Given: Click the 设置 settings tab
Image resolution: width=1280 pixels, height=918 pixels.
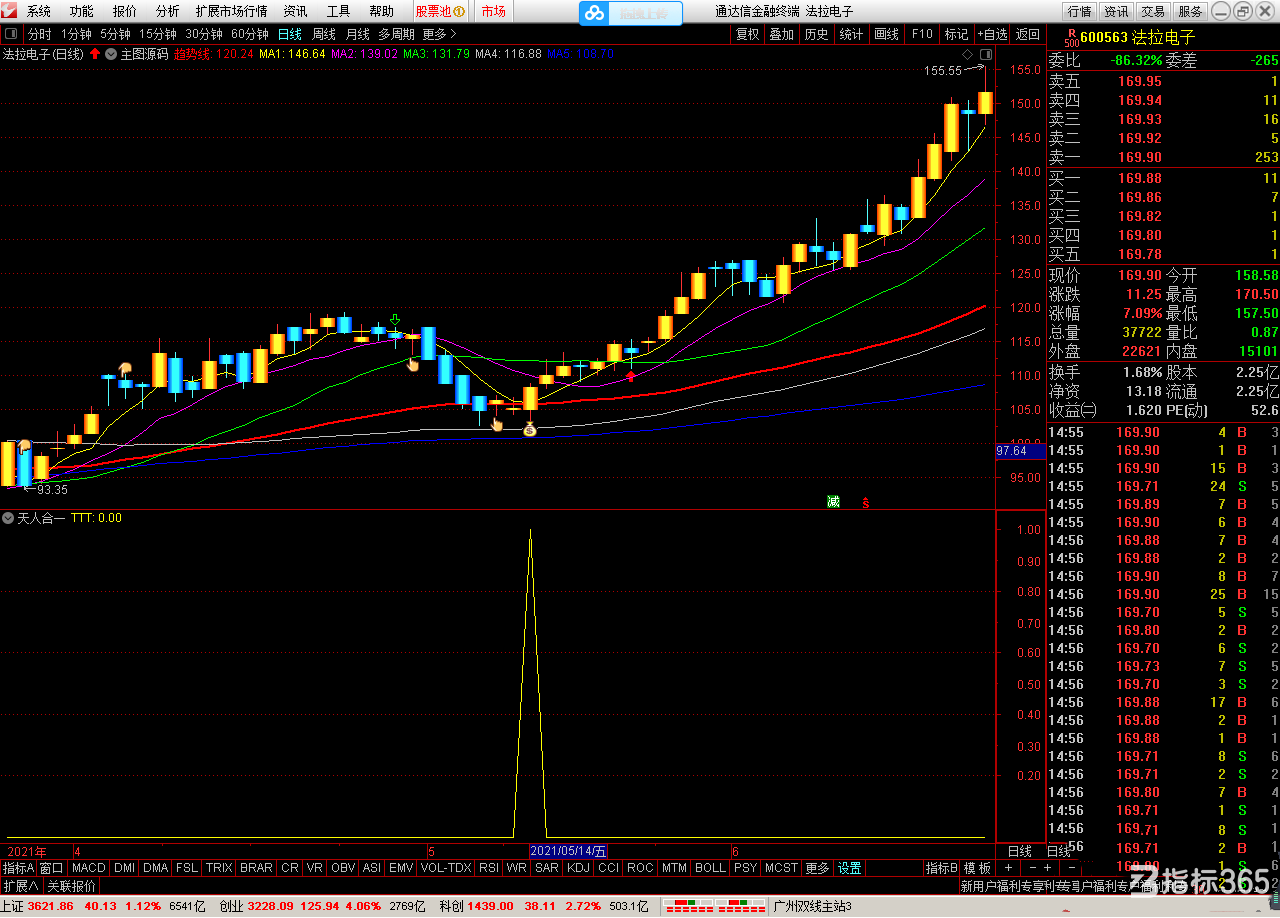Looking at the screenshot, I should tap(850, 868).
